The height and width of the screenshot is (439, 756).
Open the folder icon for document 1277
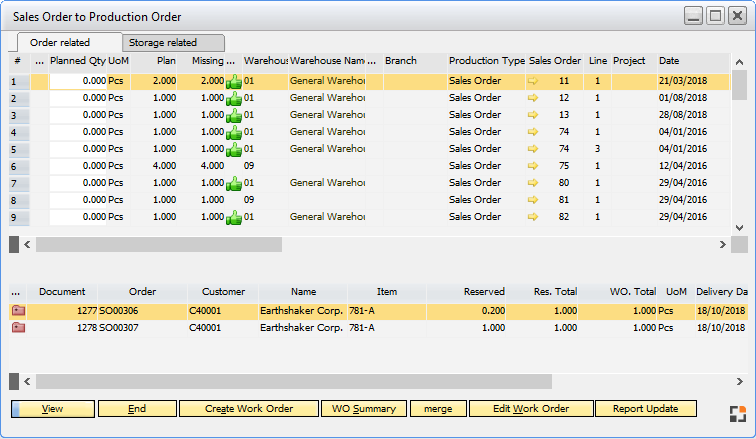[18, 311]
